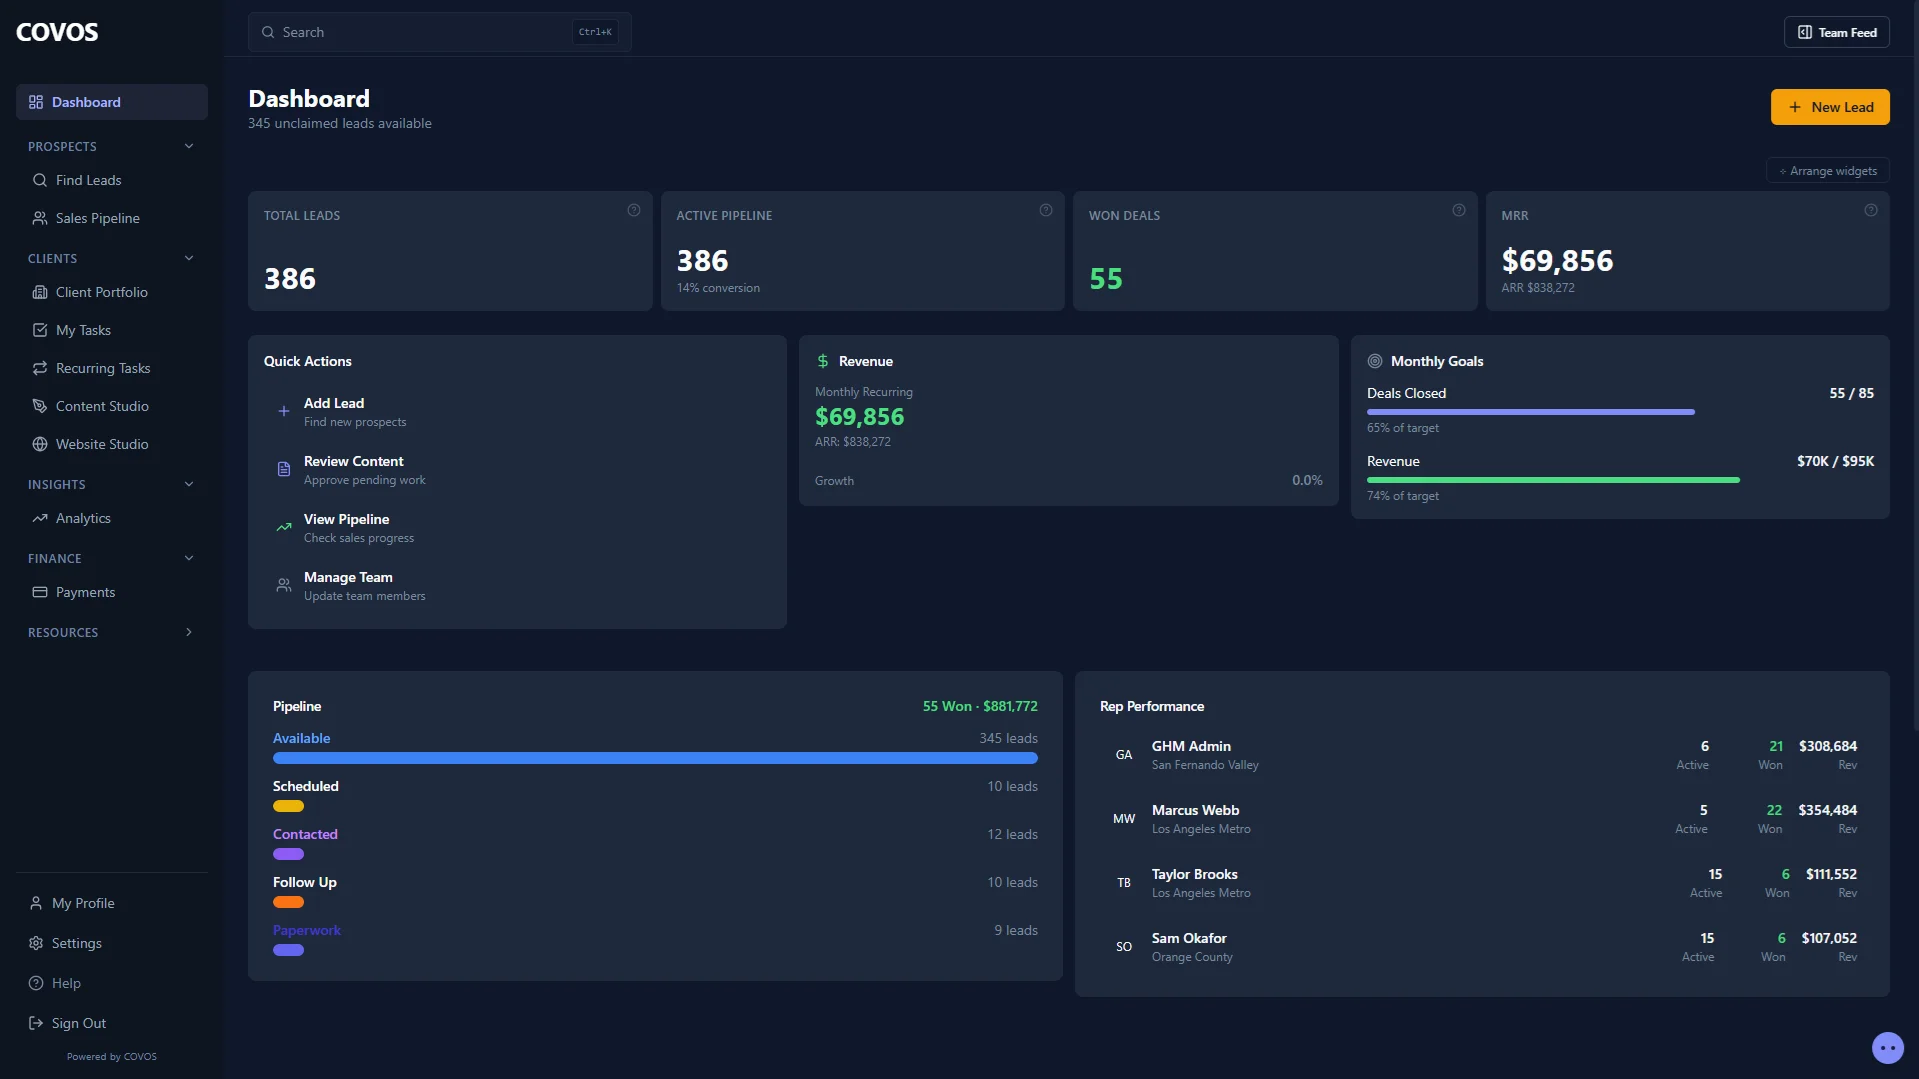This screenshot has width=1919, height=1079.
Task: Click the Analytics chart icon
Action: pos(40,518)
